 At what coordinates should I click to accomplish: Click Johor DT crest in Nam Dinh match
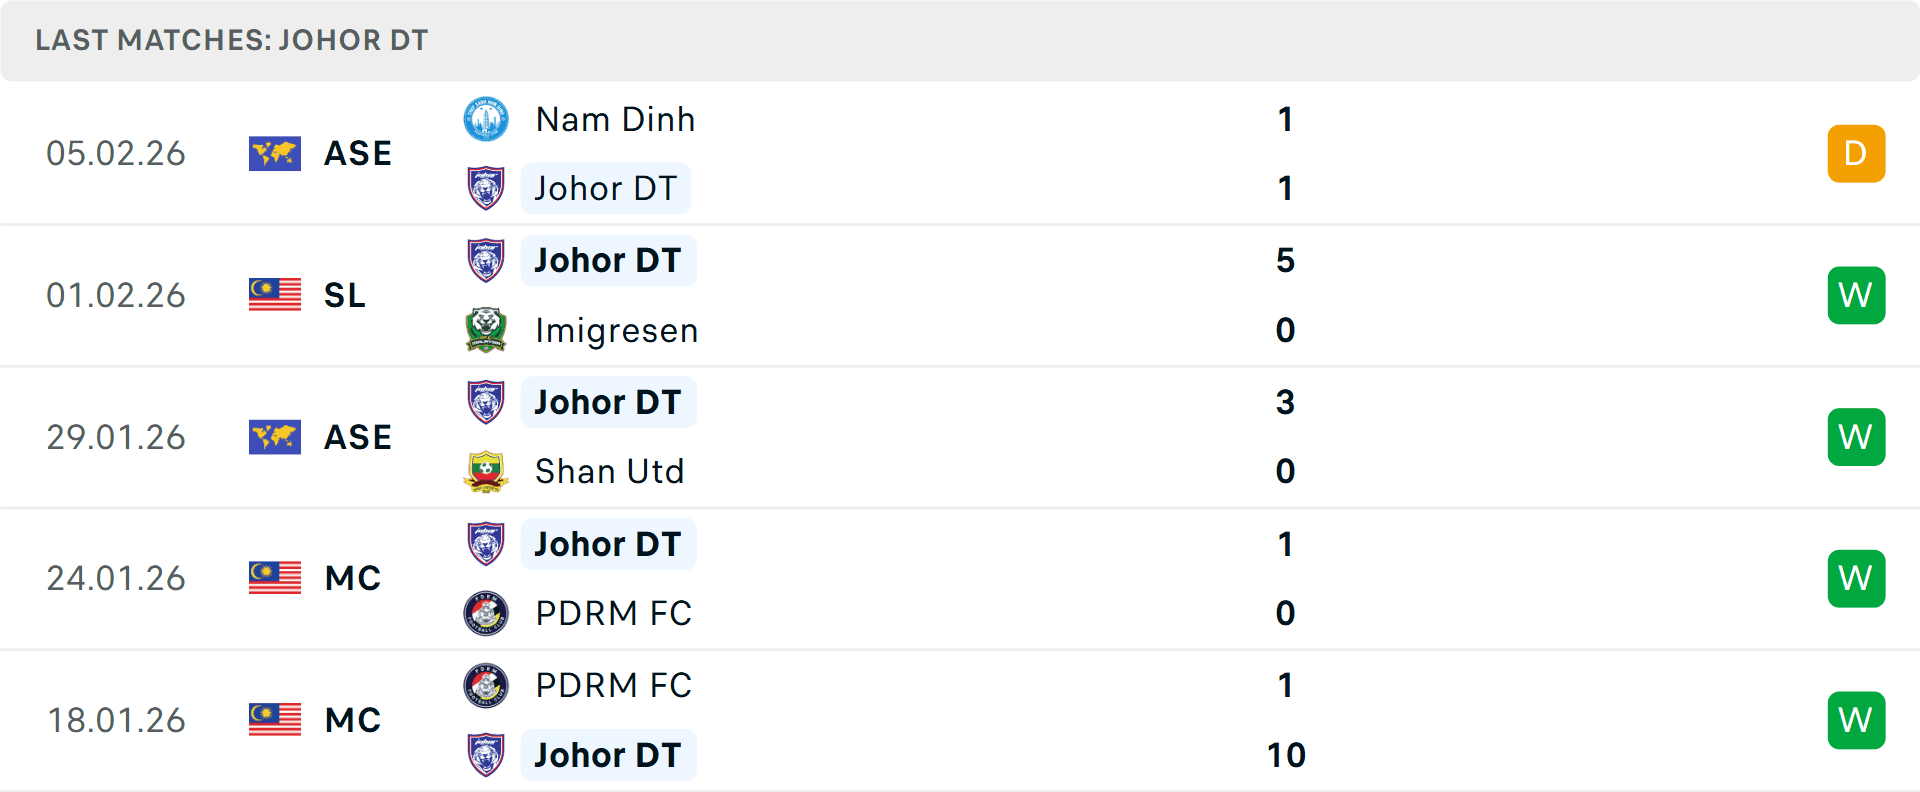point(486,188)
